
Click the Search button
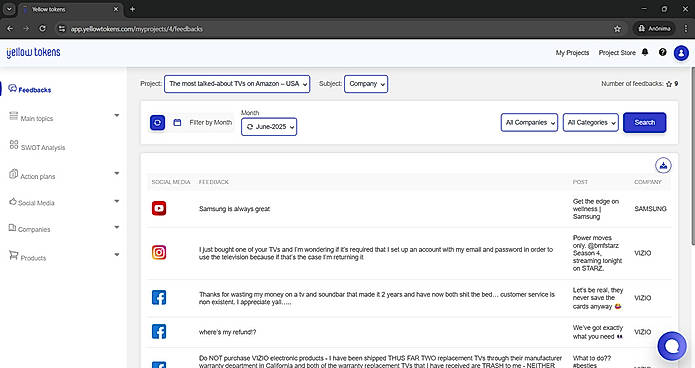point(644,122)
